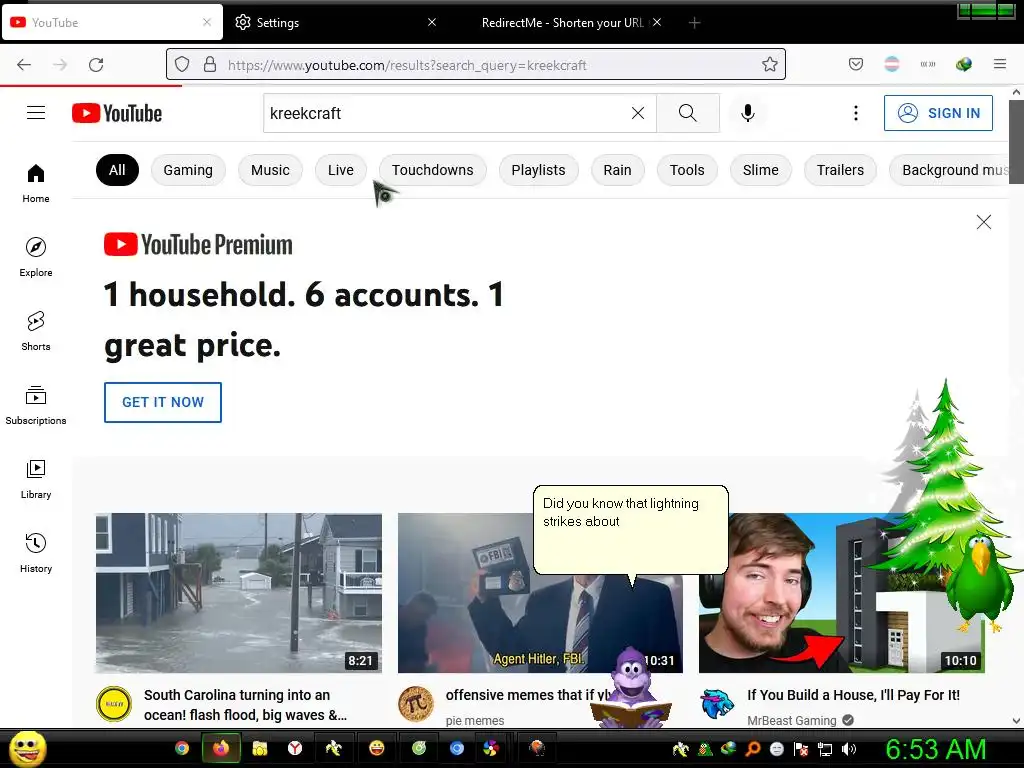Viewport: 1024px width, 768px height.
Task: Select the Slime filter chip
Action: pos(761,170)
